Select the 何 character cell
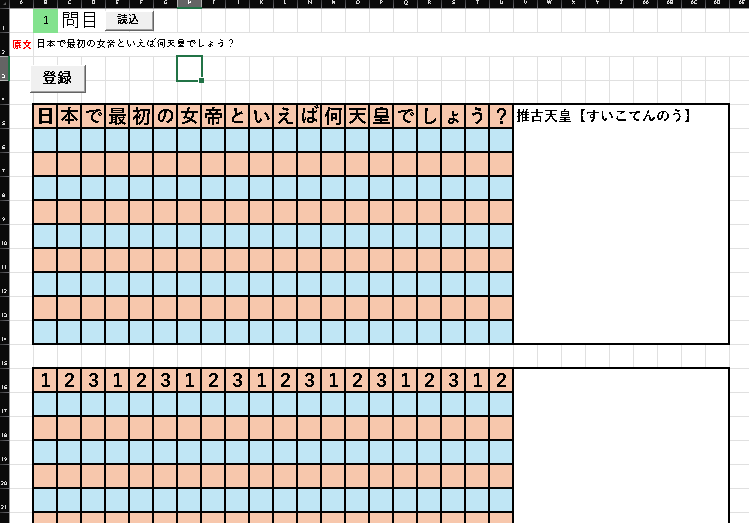 (x=333, y=116)
